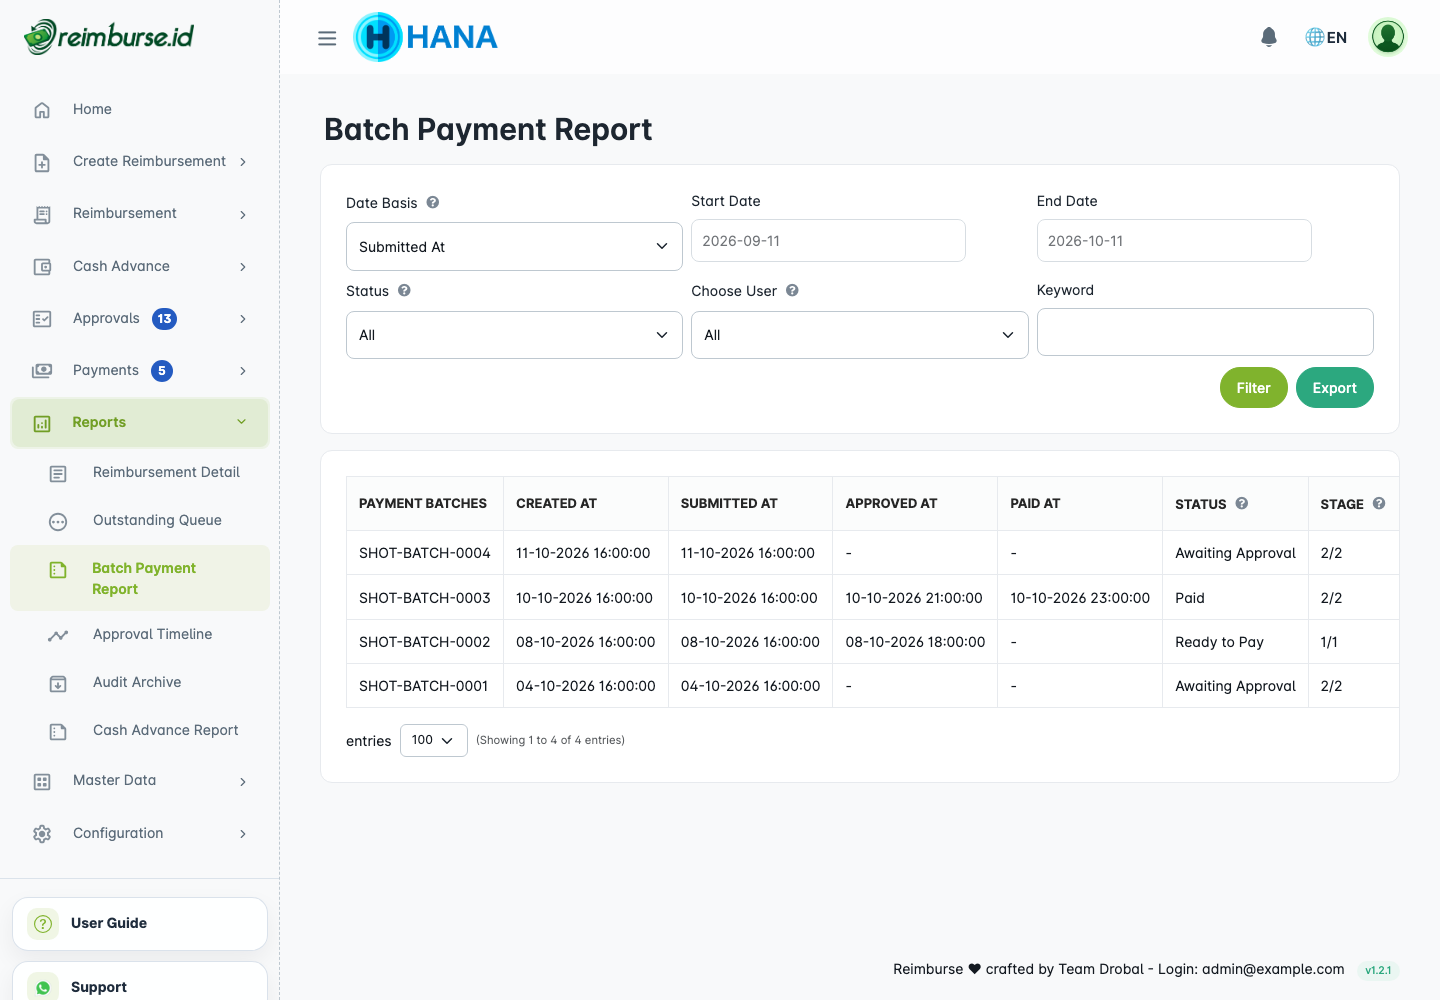The image size is (1440, 1000).
Task: Click the Support WhatsApp icon
Action: tap(43, 987)
